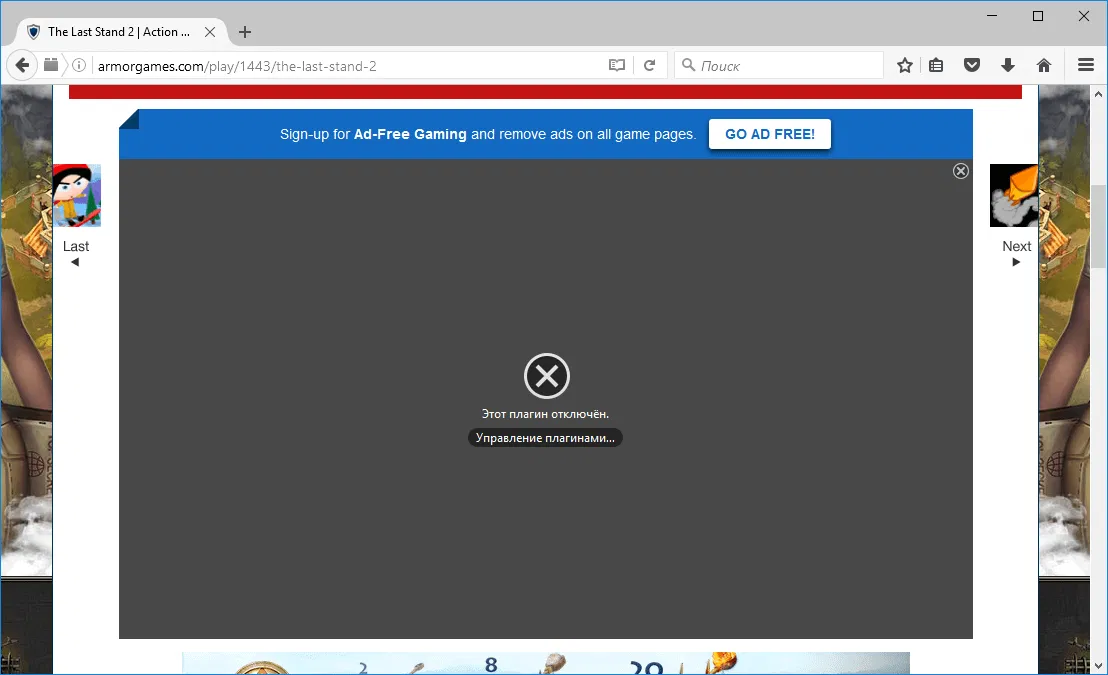Go to the Next game thumbnail

coord(1014,195)
